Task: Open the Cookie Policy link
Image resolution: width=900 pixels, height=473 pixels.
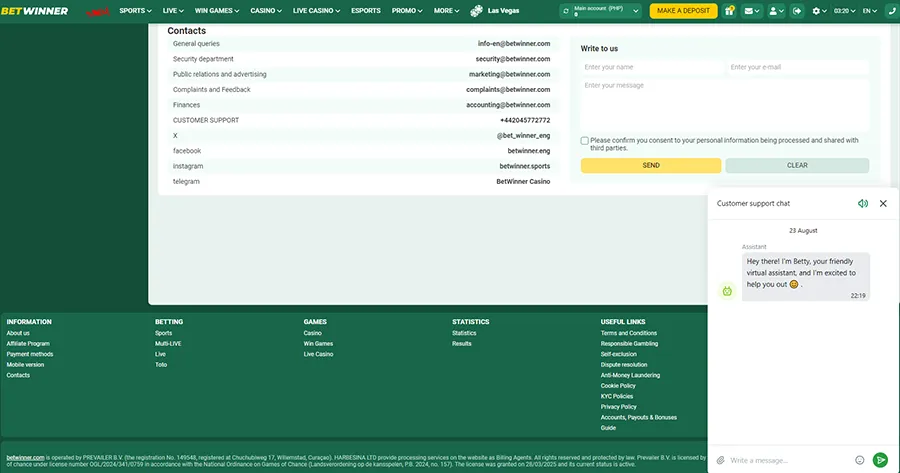Action: pos(618,386)
